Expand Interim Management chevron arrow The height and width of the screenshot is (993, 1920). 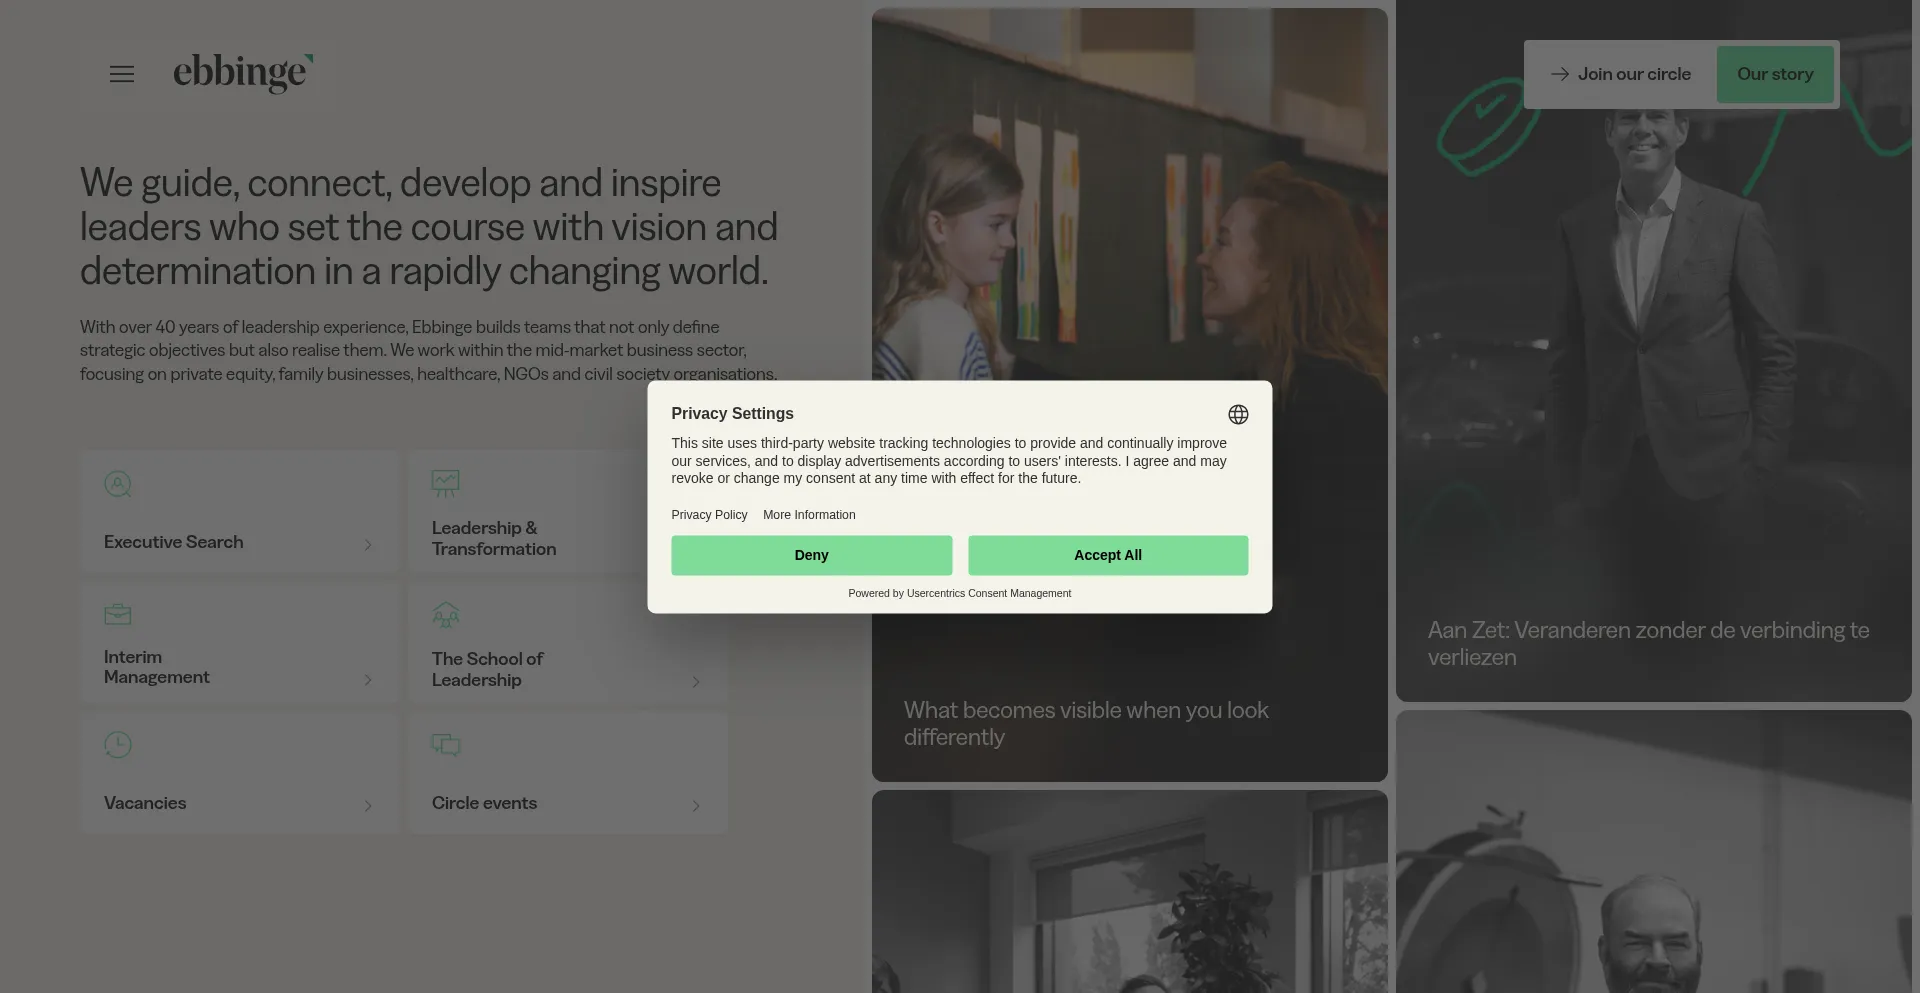(x=368, y=680)
